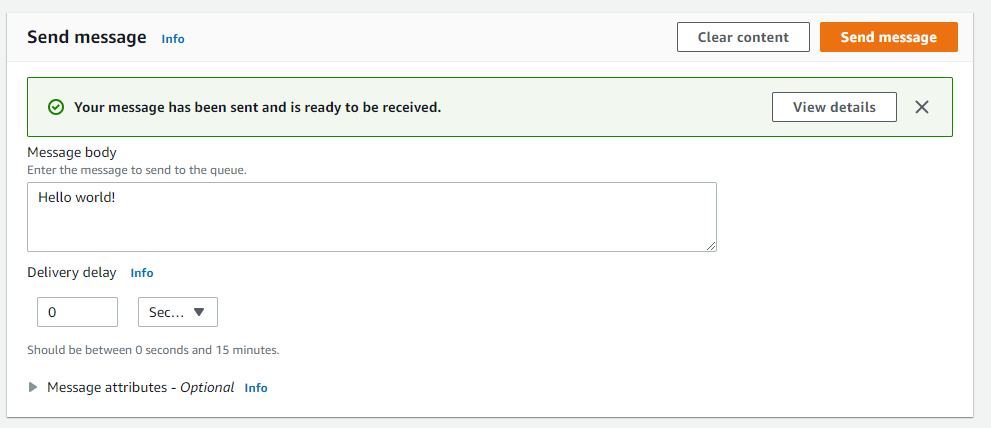Viewport: 991px width, 428px height.
Task: Focus the Message body text area
Action: [x=372, y=217]
